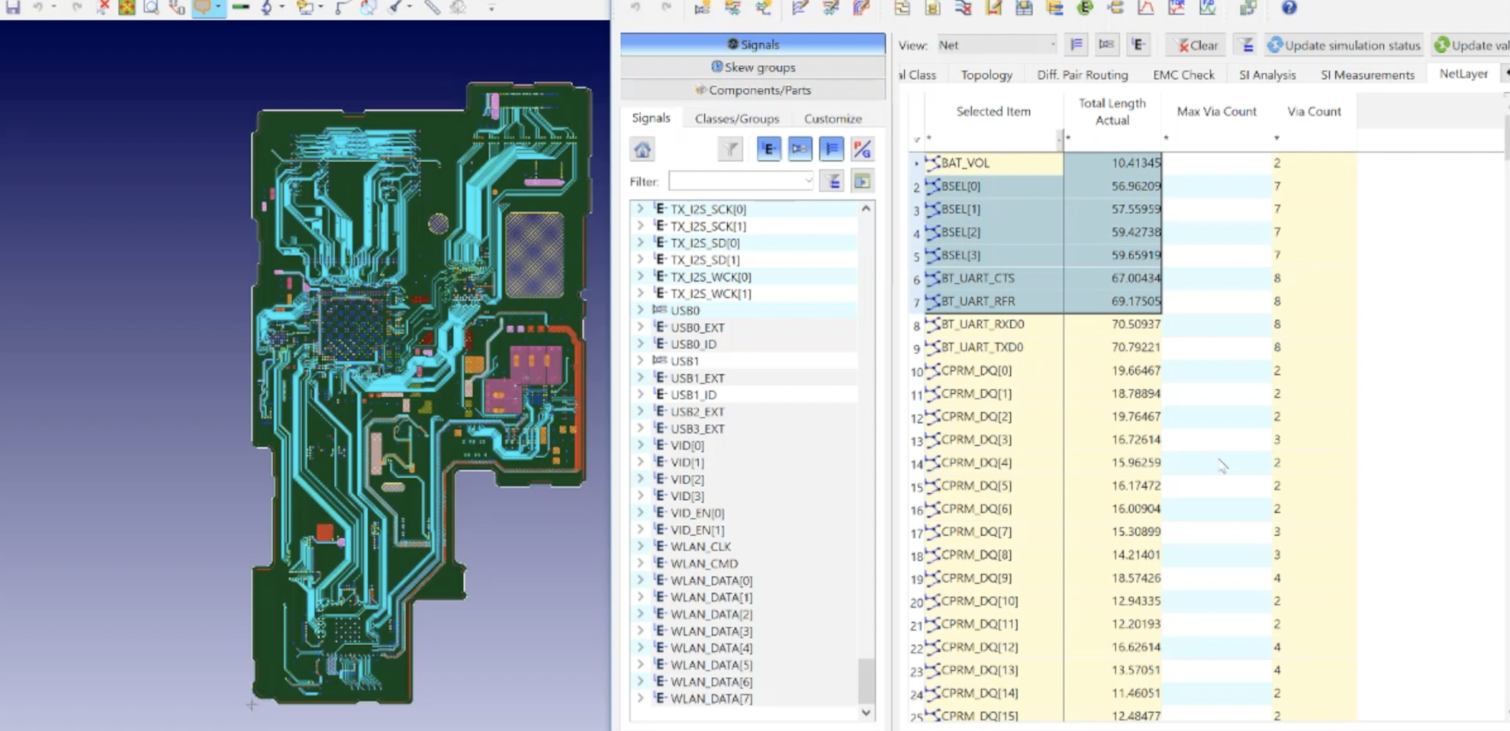Open the Customize tab
The width and height of the screenshot is (1510, 731).
pyautogui.click(x=833, y=118)
